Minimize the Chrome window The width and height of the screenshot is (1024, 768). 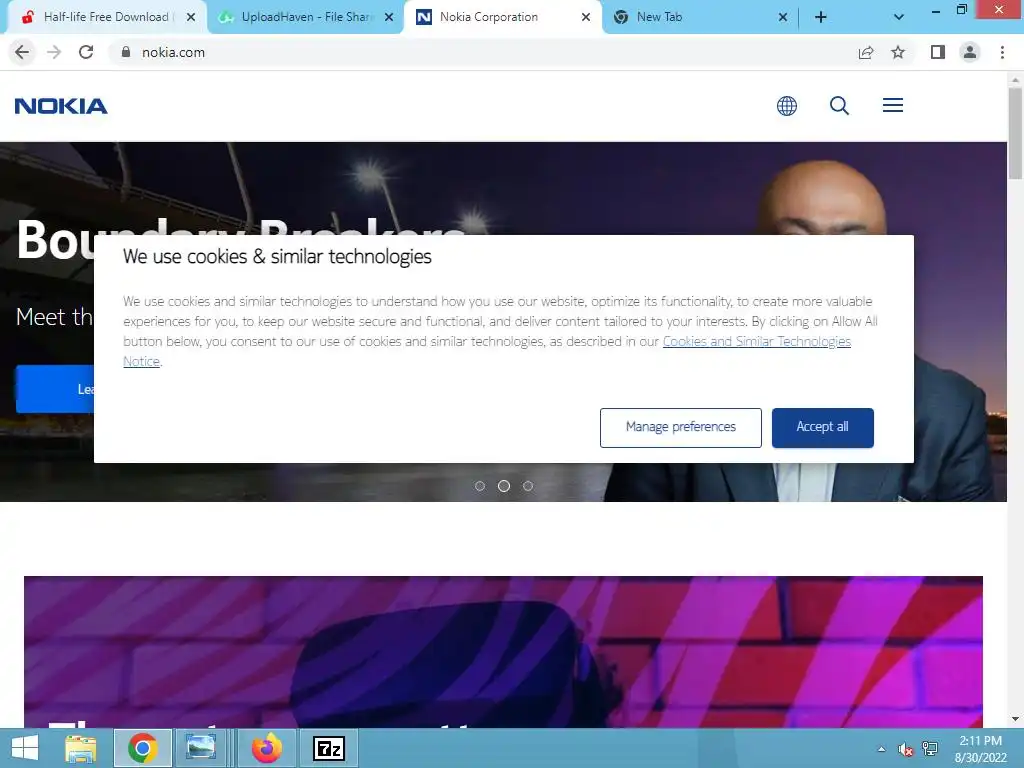936,10
